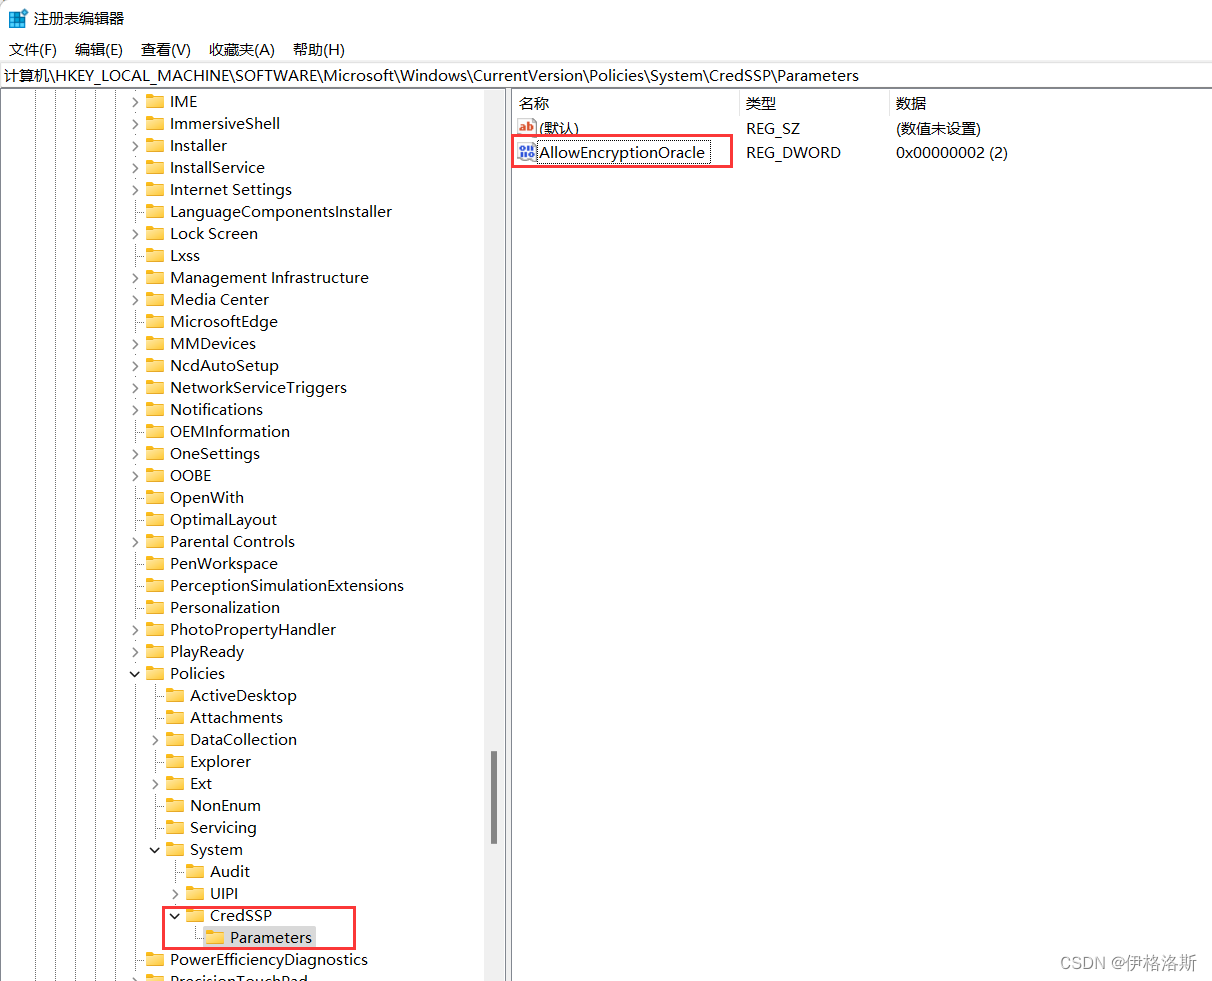Click the 0x00000002 (2) data value
The width and height of the screenshot is (1212, 981).
pyautogui.click(x=952, y=153)
